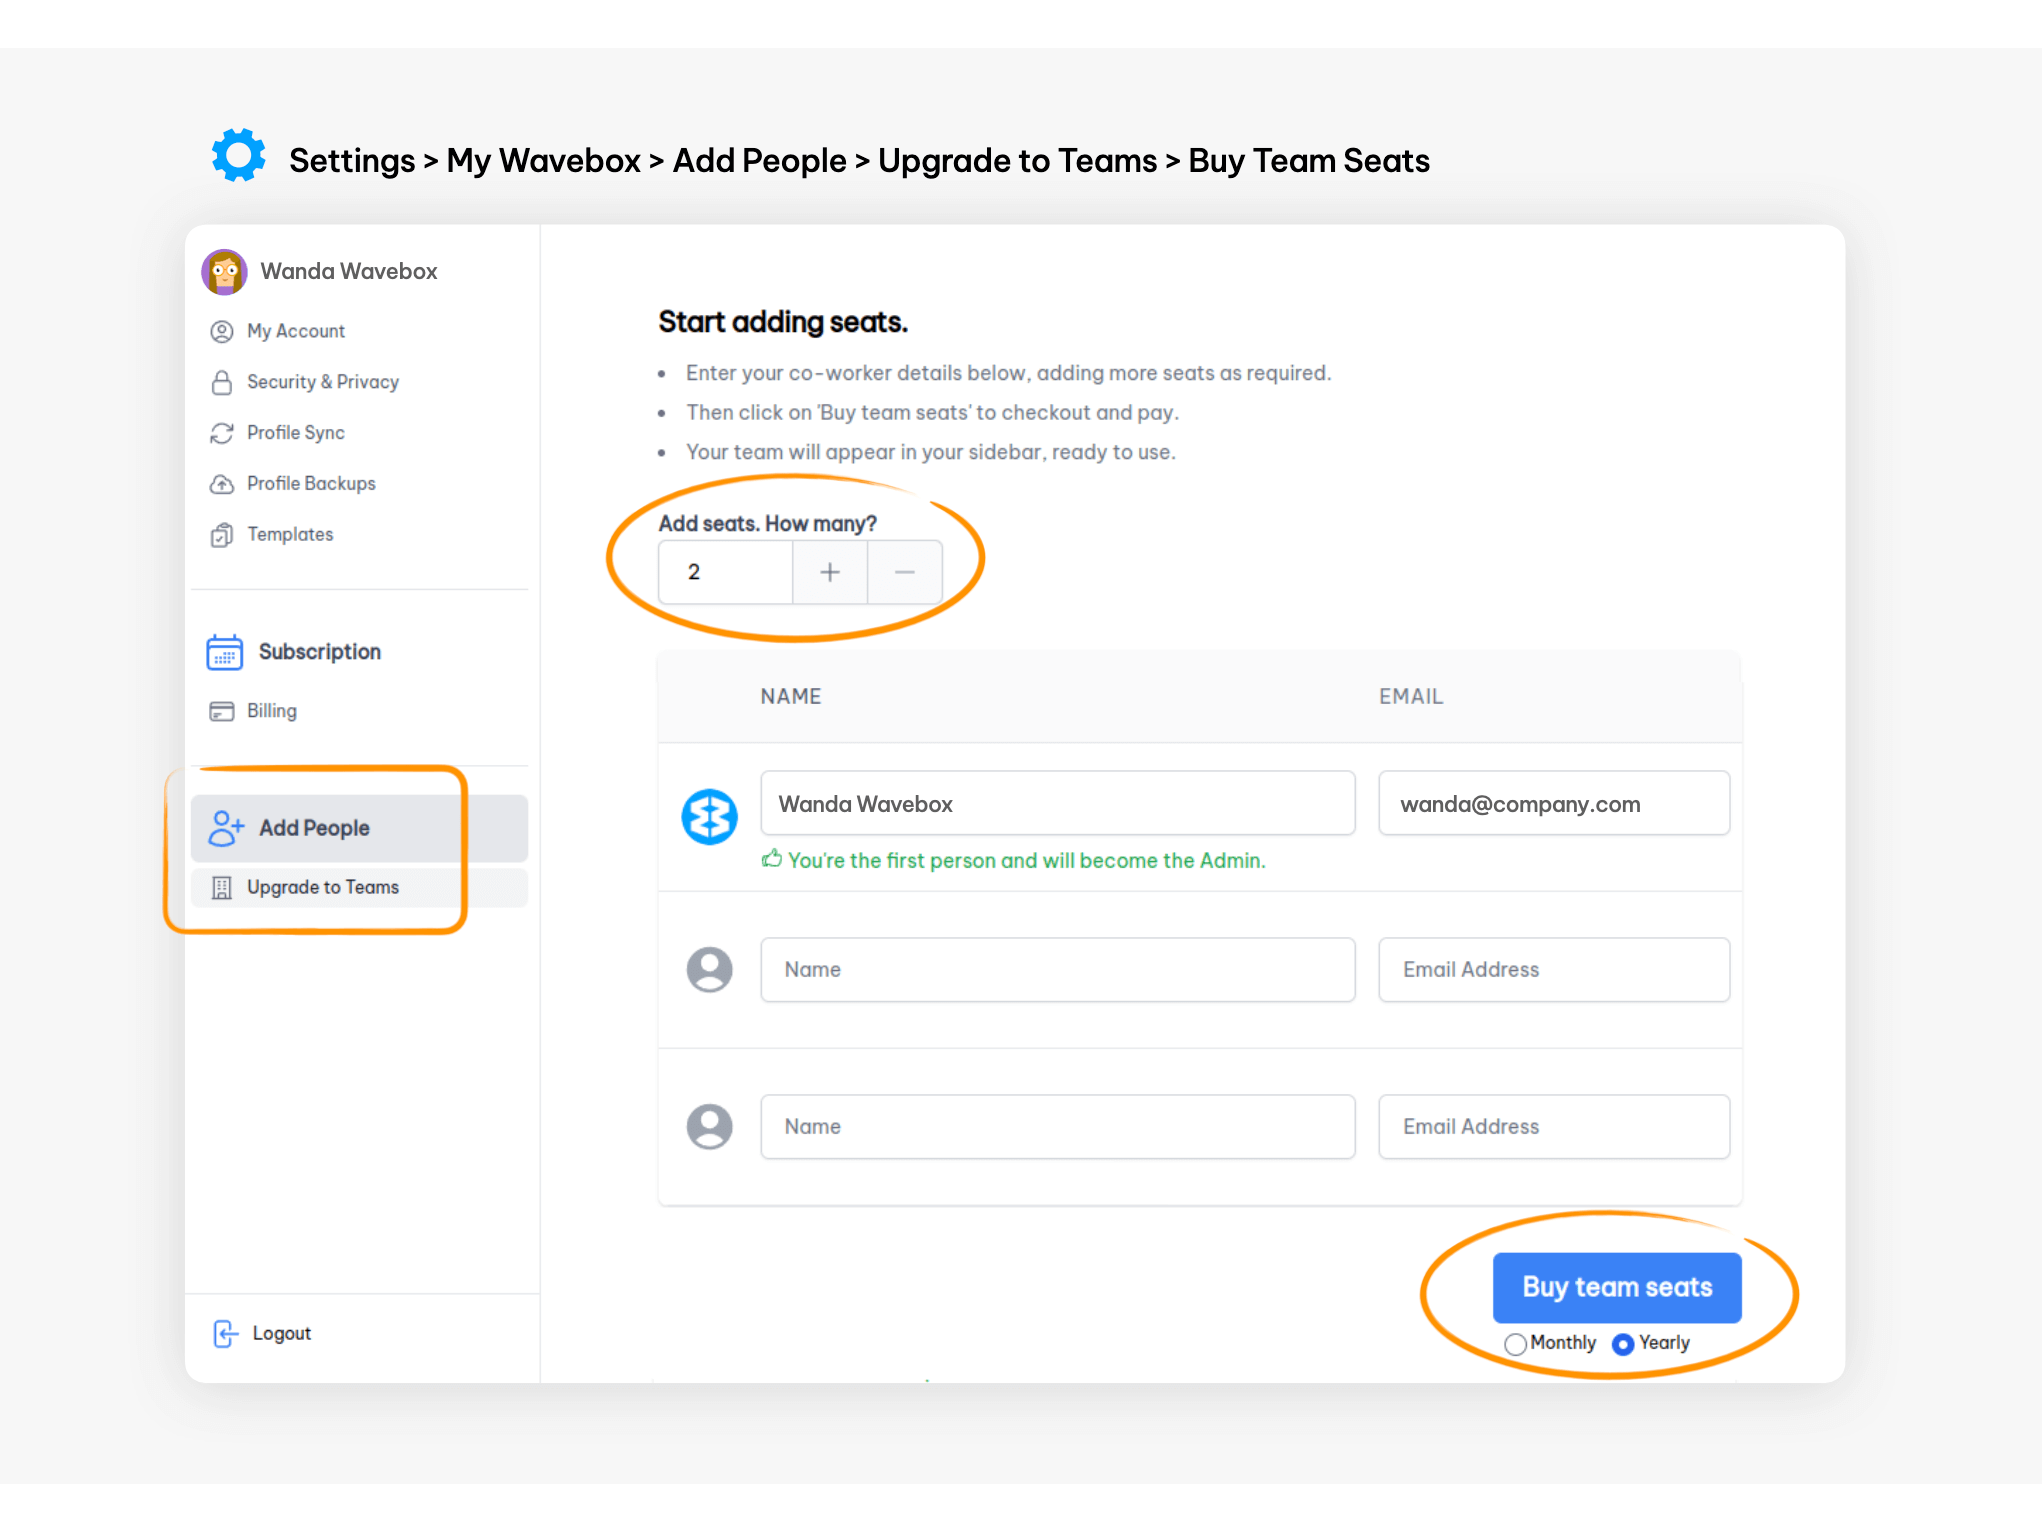2042x1532 pixels.
Task: Click the My Account person icon
Action: [x=222, y=331]
